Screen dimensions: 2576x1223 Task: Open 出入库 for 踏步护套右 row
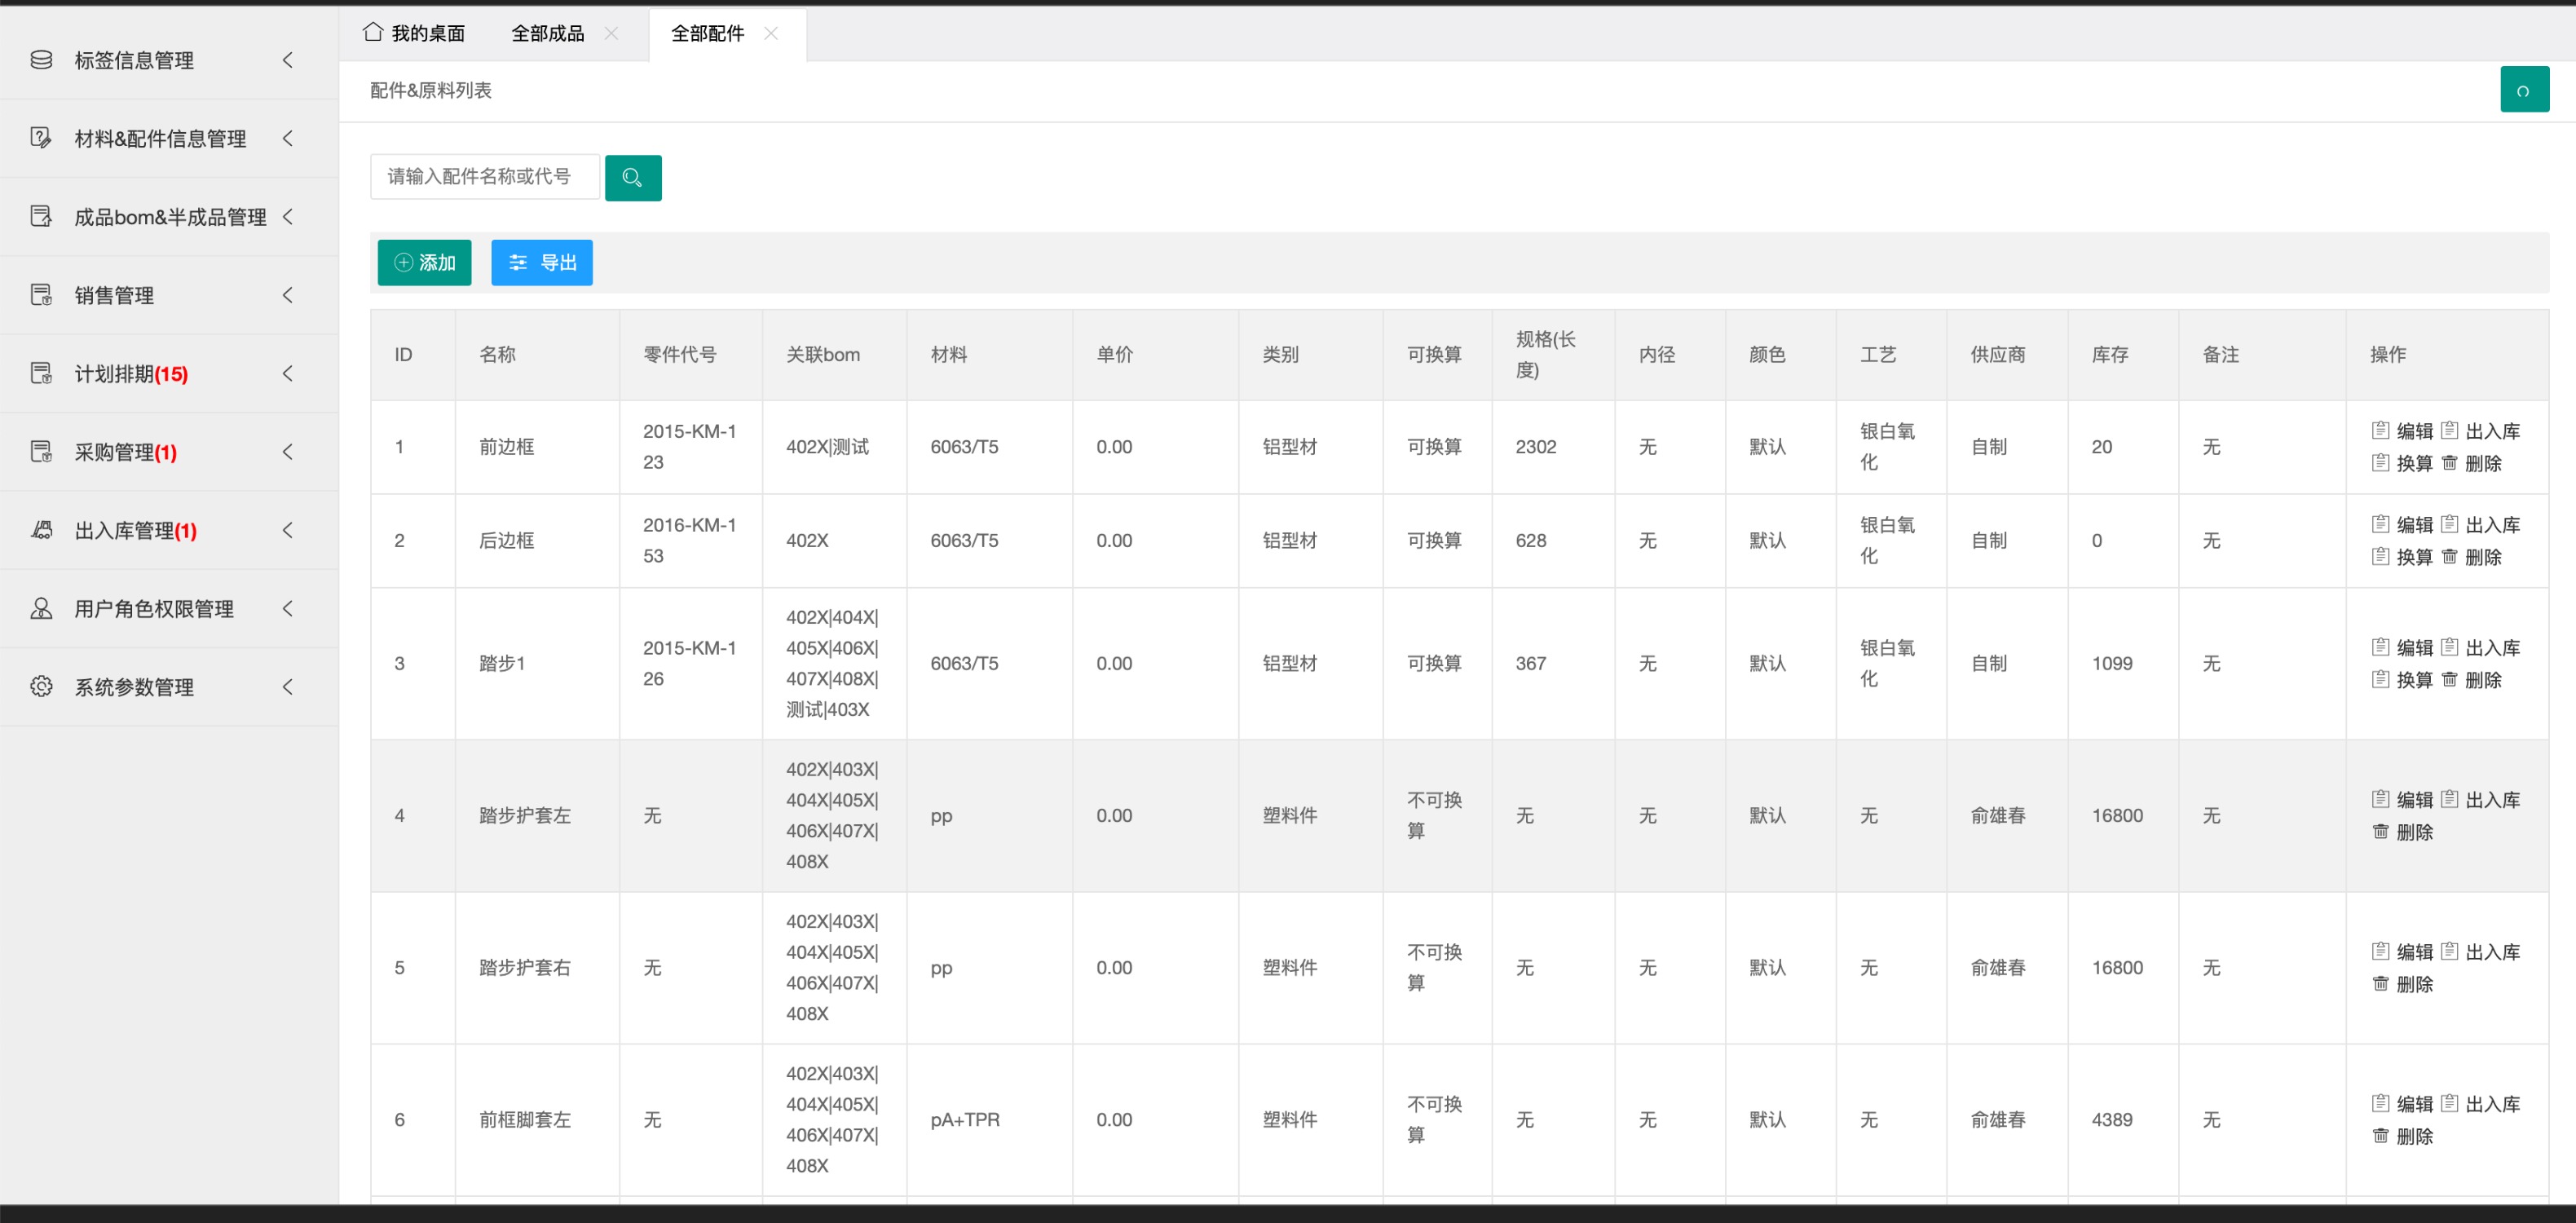2480,951
